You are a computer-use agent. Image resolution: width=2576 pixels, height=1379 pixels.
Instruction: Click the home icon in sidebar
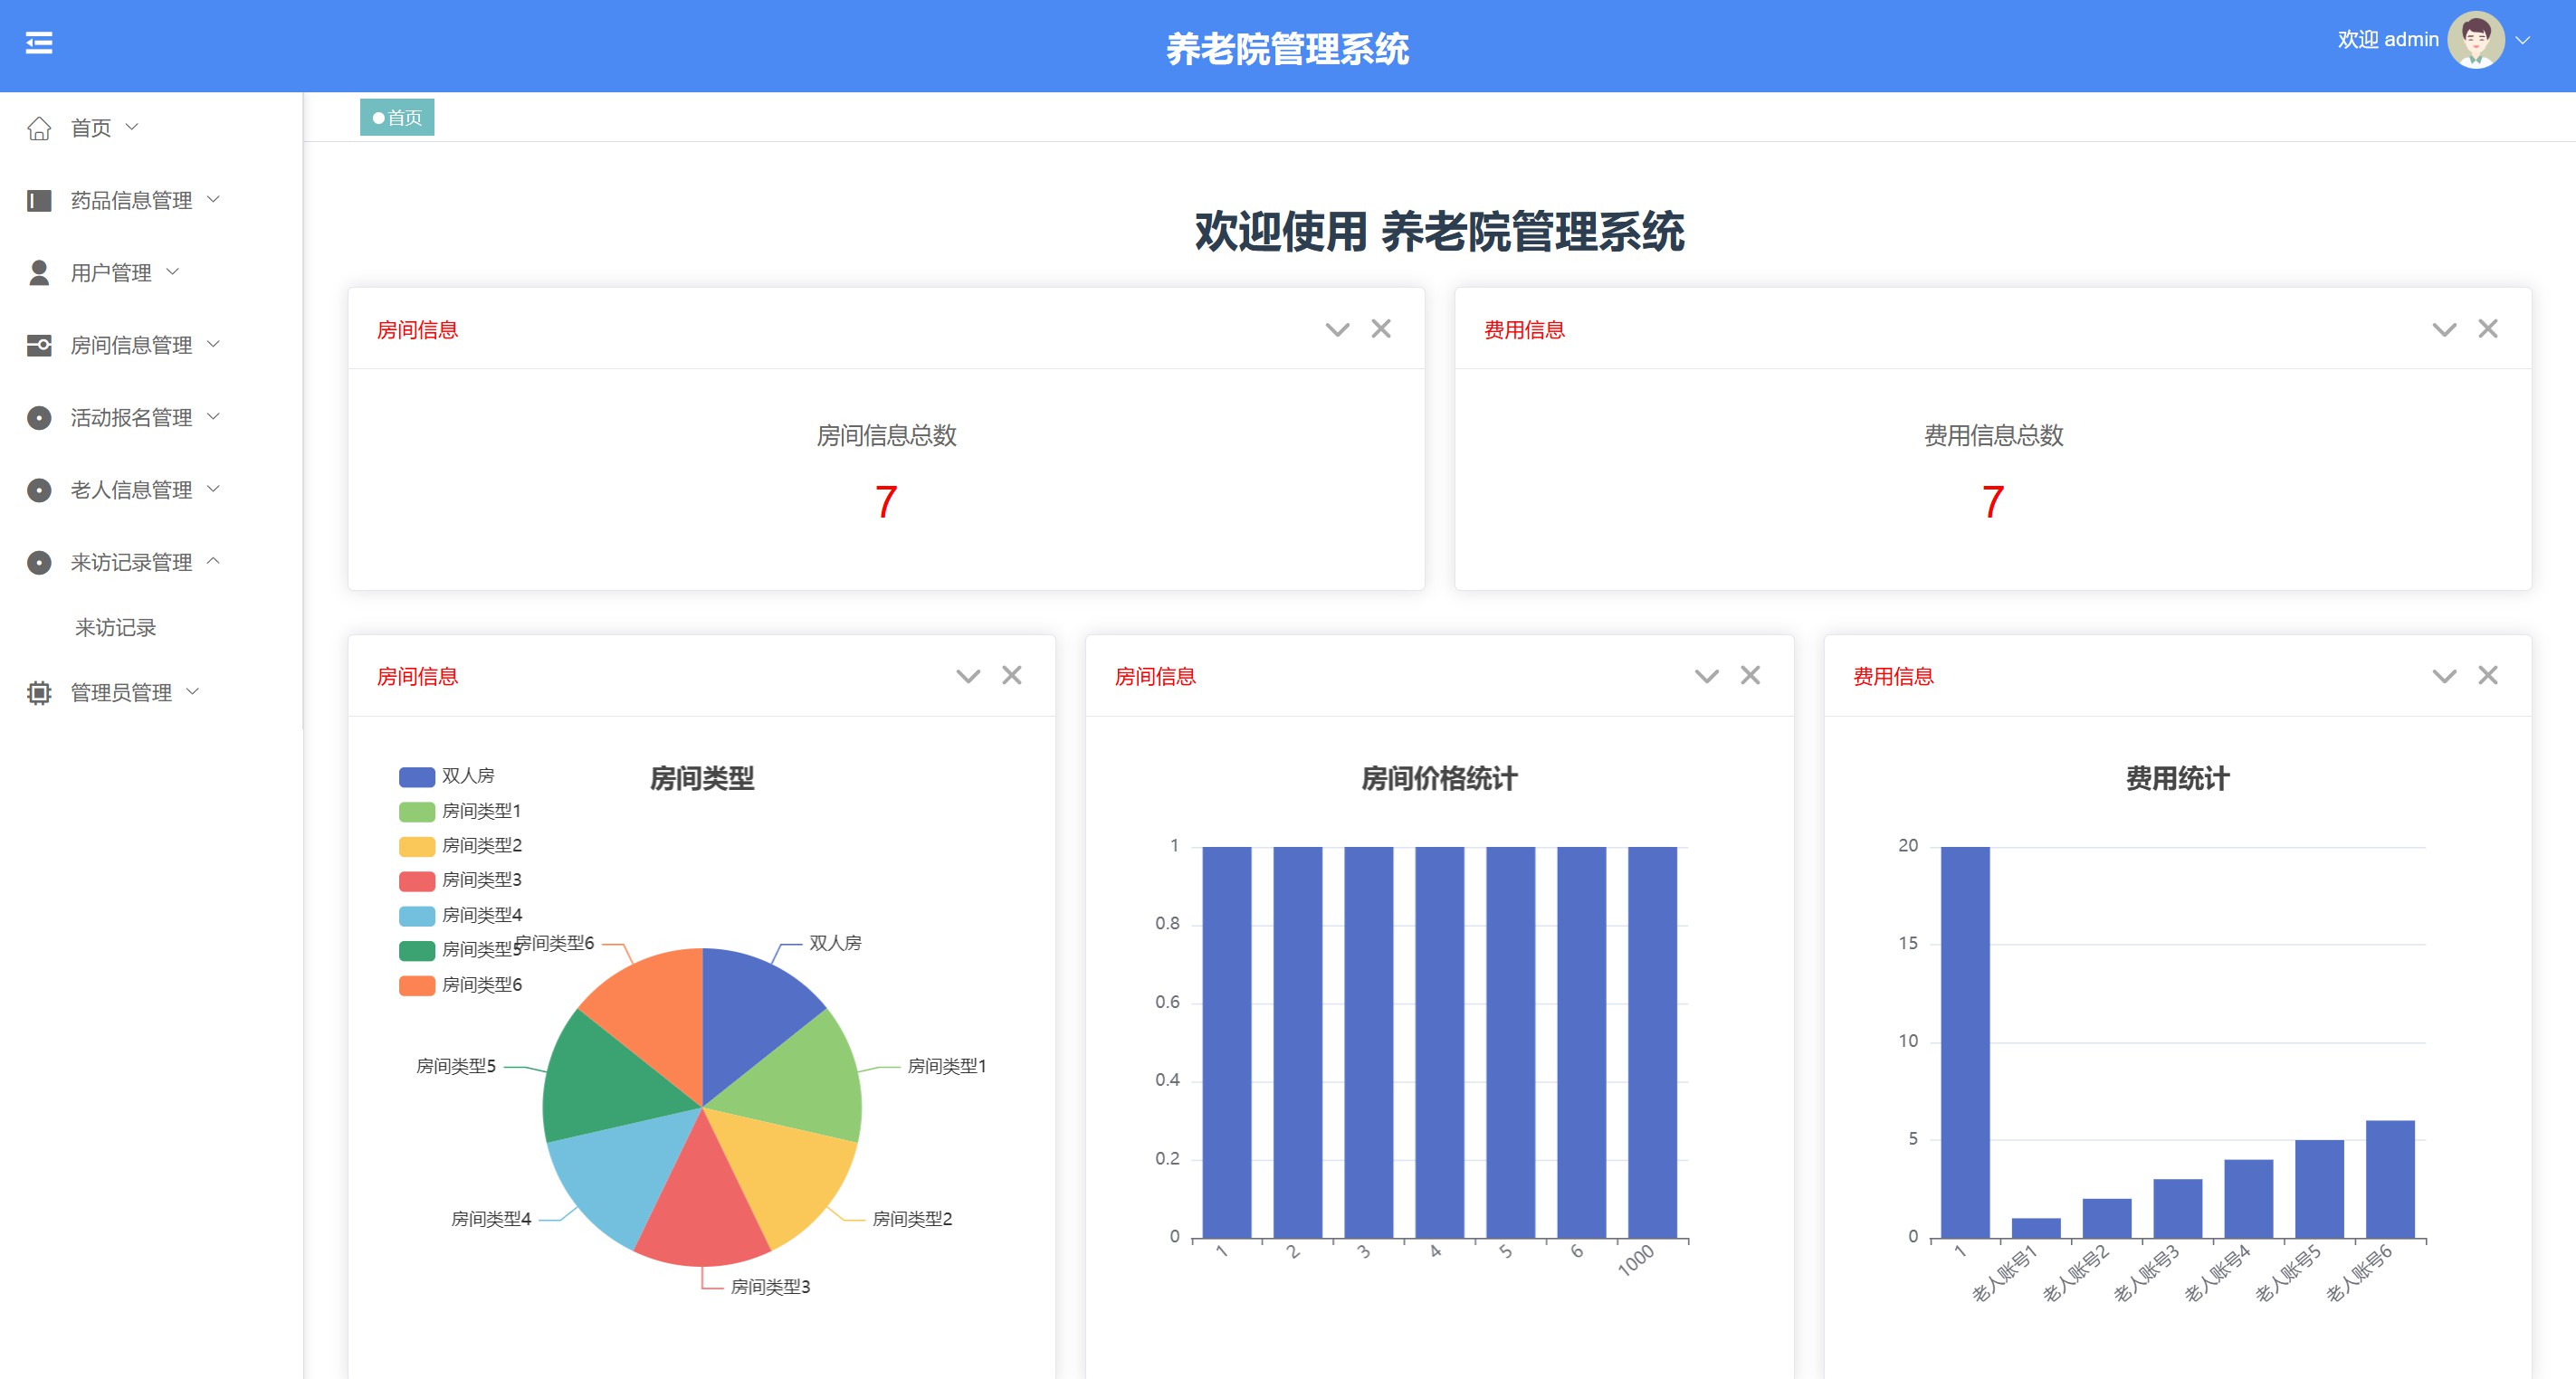[x=39, y=128]
